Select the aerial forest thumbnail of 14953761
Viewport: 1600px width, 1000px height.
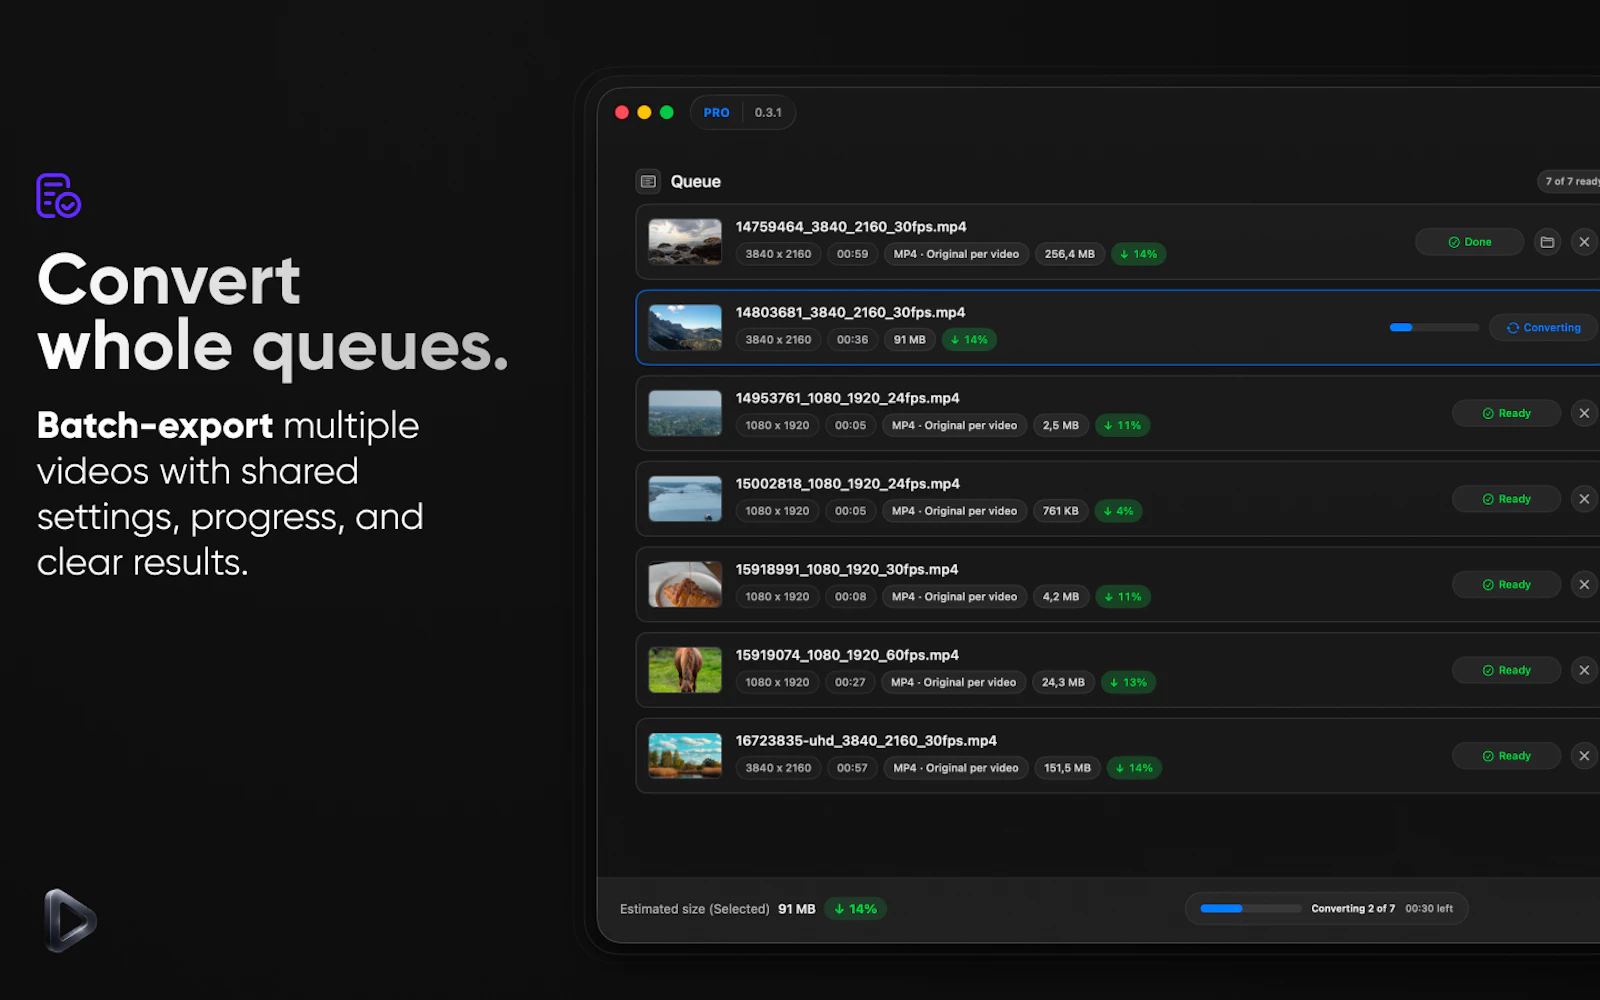685,413
